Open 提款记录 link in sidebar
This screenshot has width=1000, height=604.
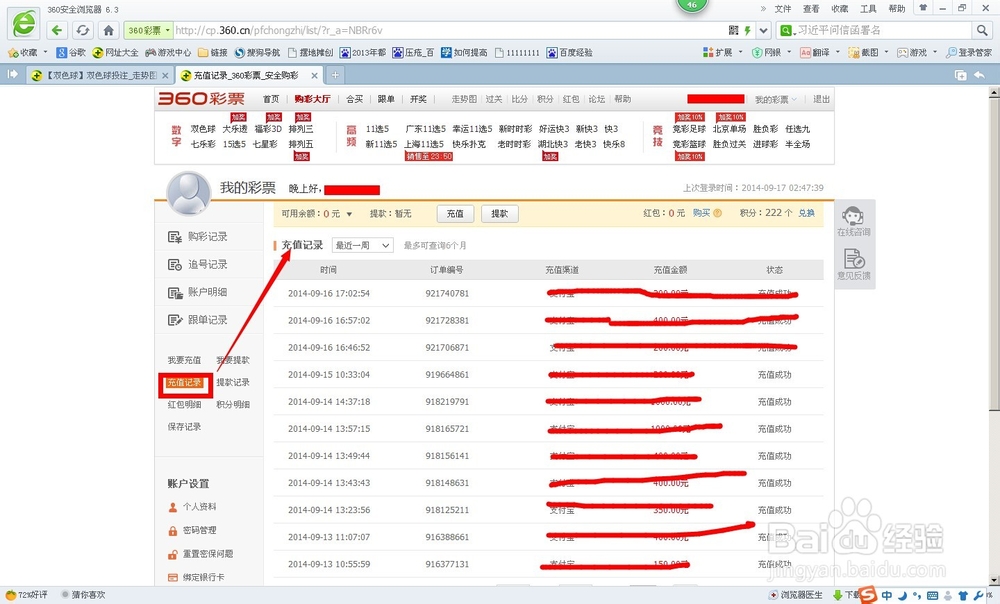click(x=233, y=382)
